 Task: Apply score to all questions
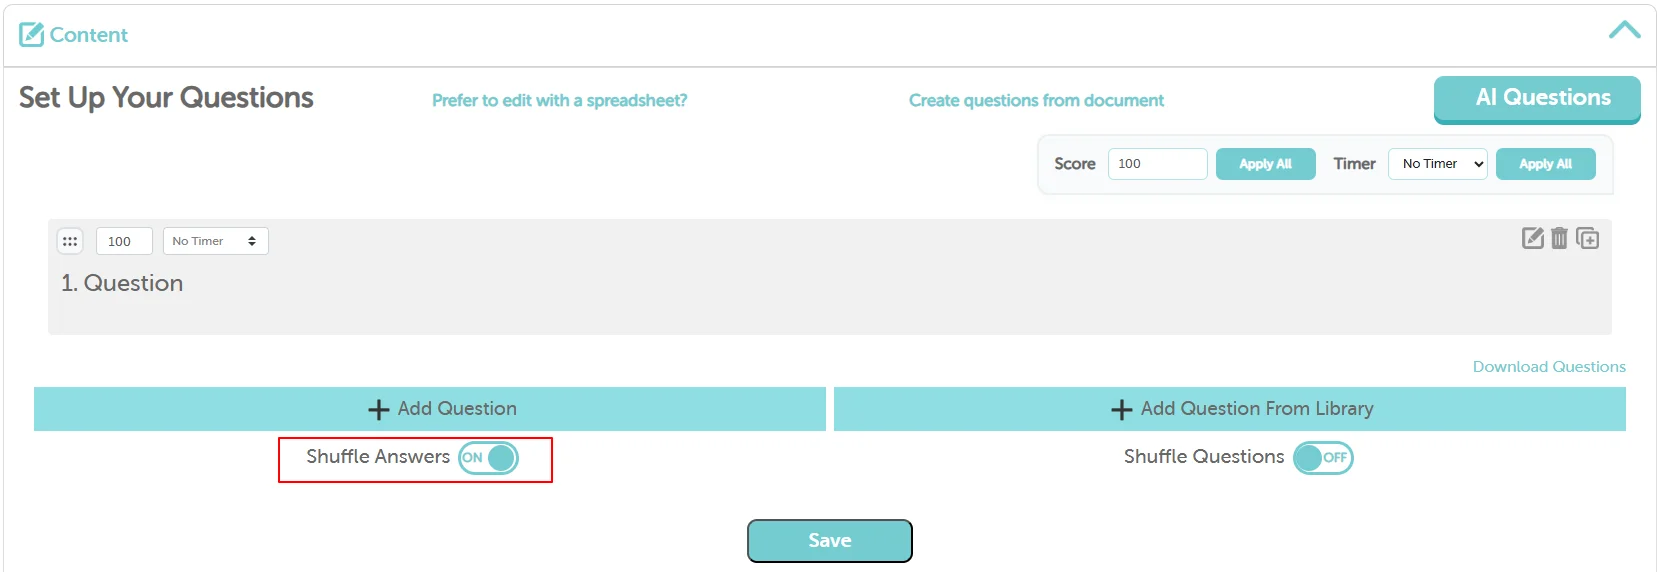pos(1265,164)
